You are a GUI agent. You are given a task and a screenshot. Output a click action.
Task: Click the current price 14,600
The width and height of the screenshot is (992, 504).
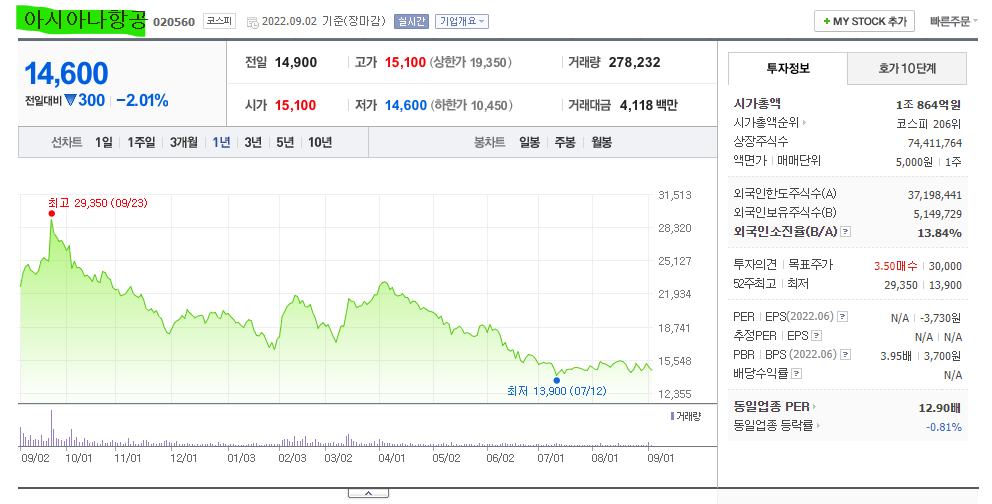click(66, 73)
